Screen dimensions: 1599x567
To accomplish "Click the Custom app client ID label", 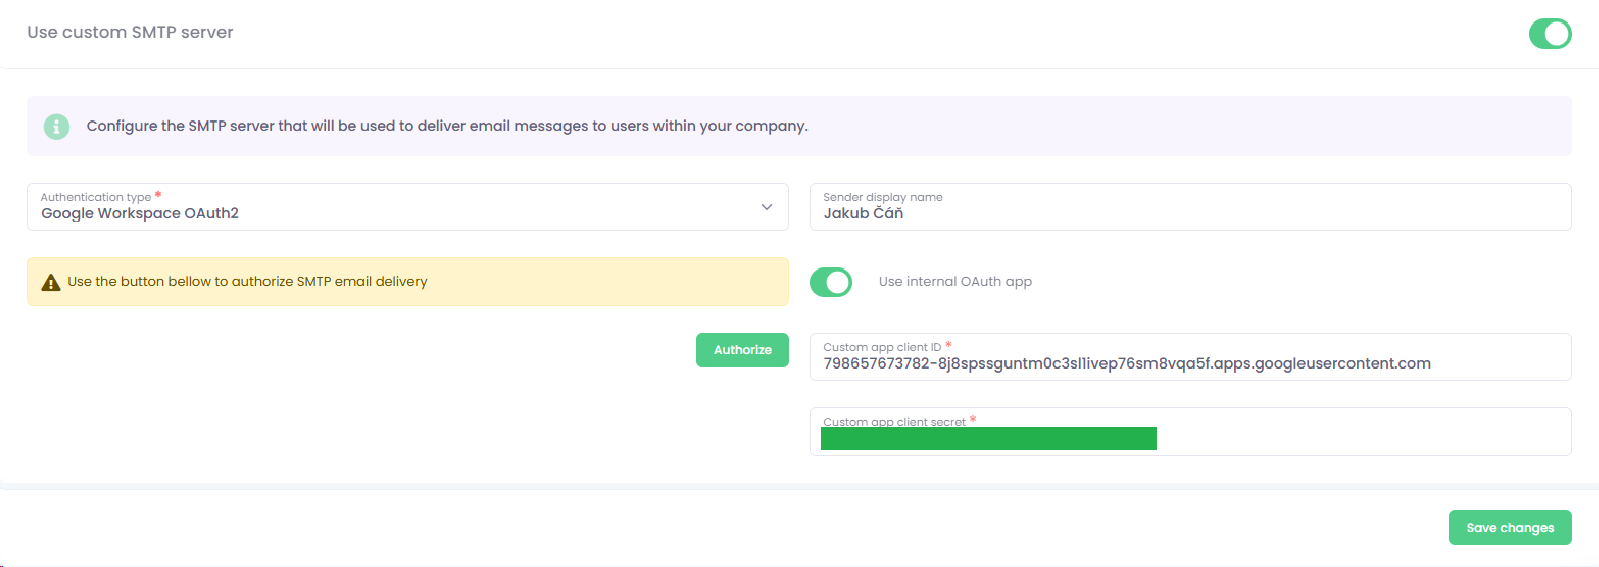I will pos(881,347).
